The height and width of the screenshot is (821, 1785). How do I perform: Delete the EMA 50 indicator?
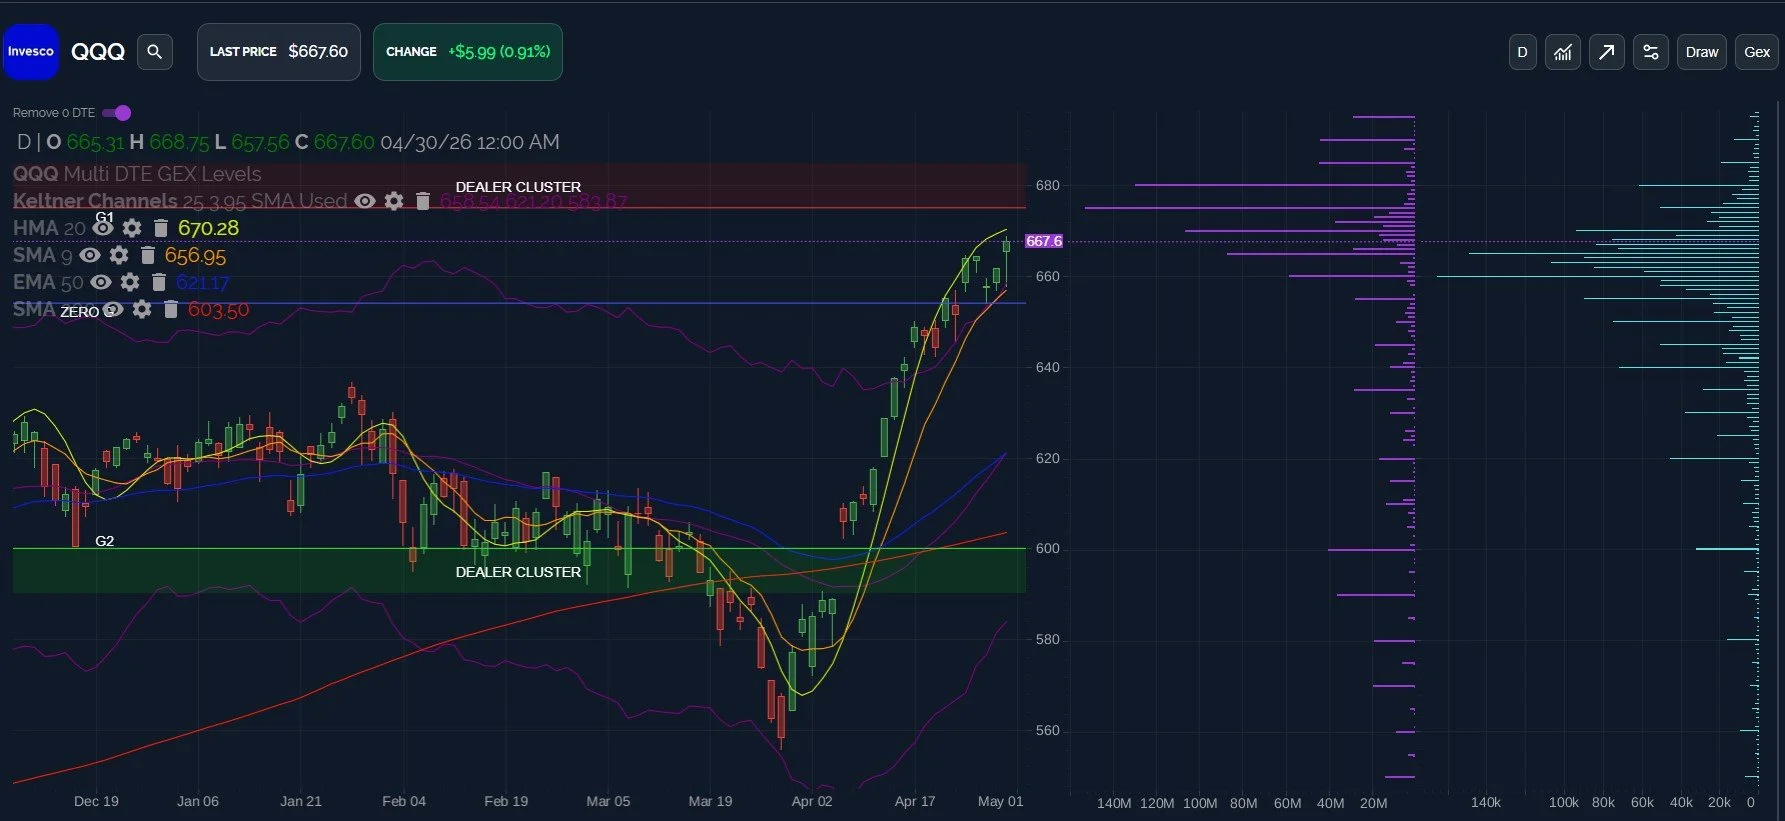pos(158,282)
